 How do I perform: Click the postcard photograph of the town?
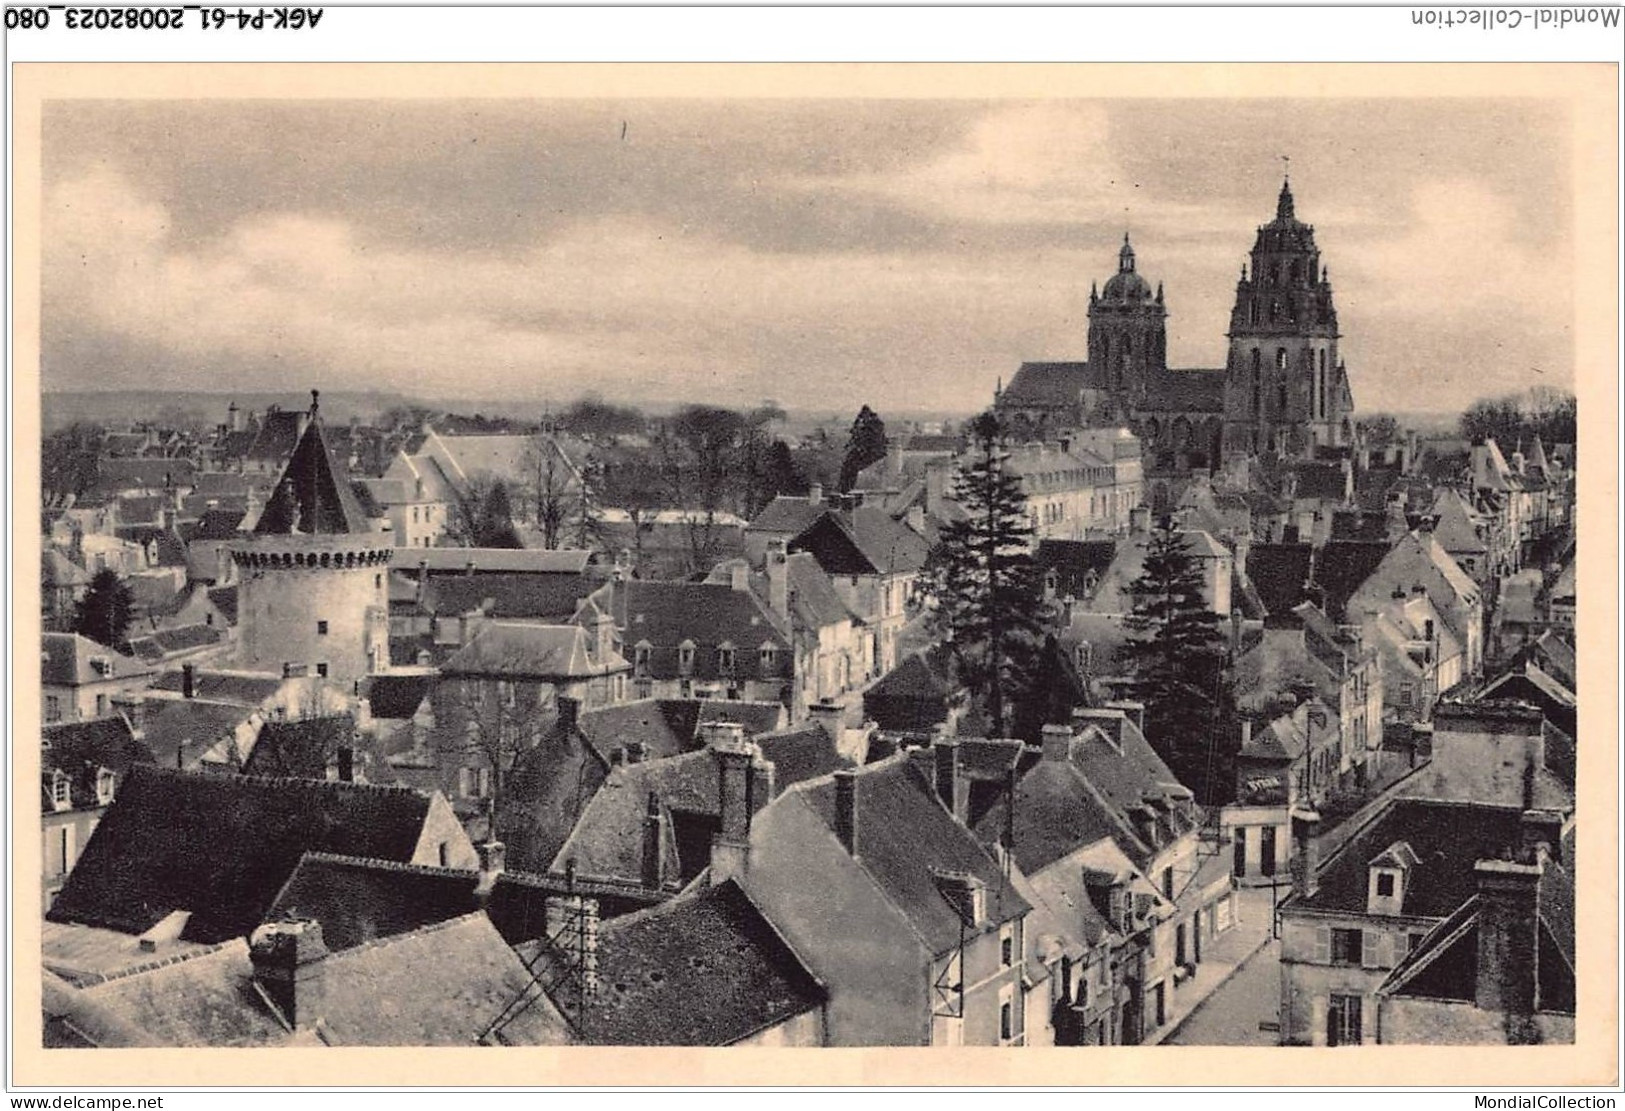tap(809, 573)
